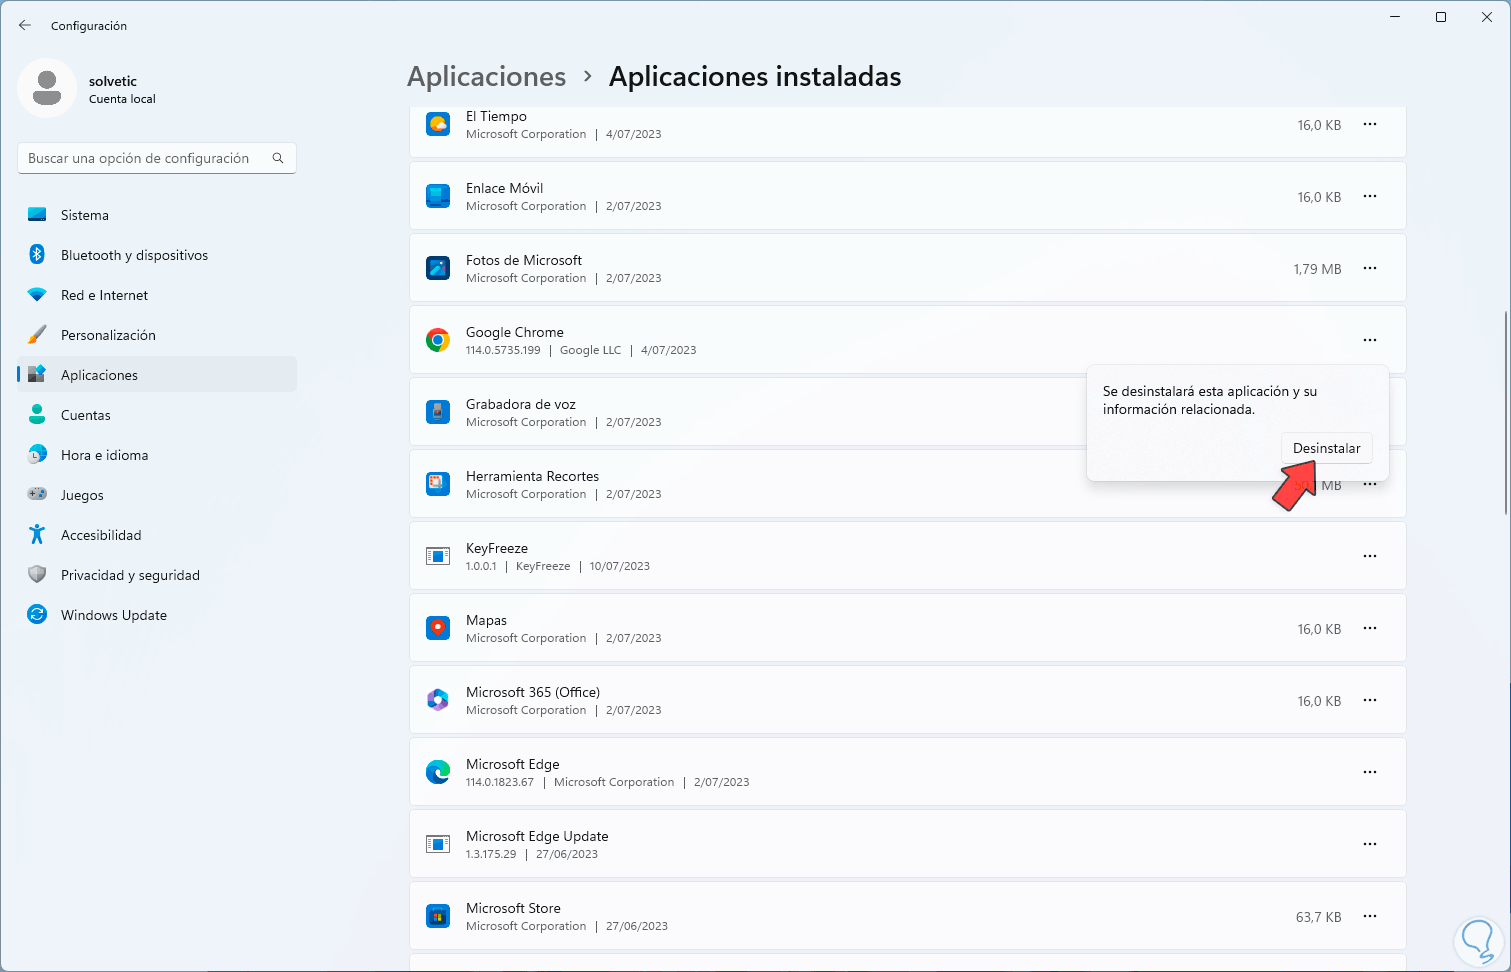Open Red e Internet settings
The height and width of the screenshot is (972, 1511).
157,295
